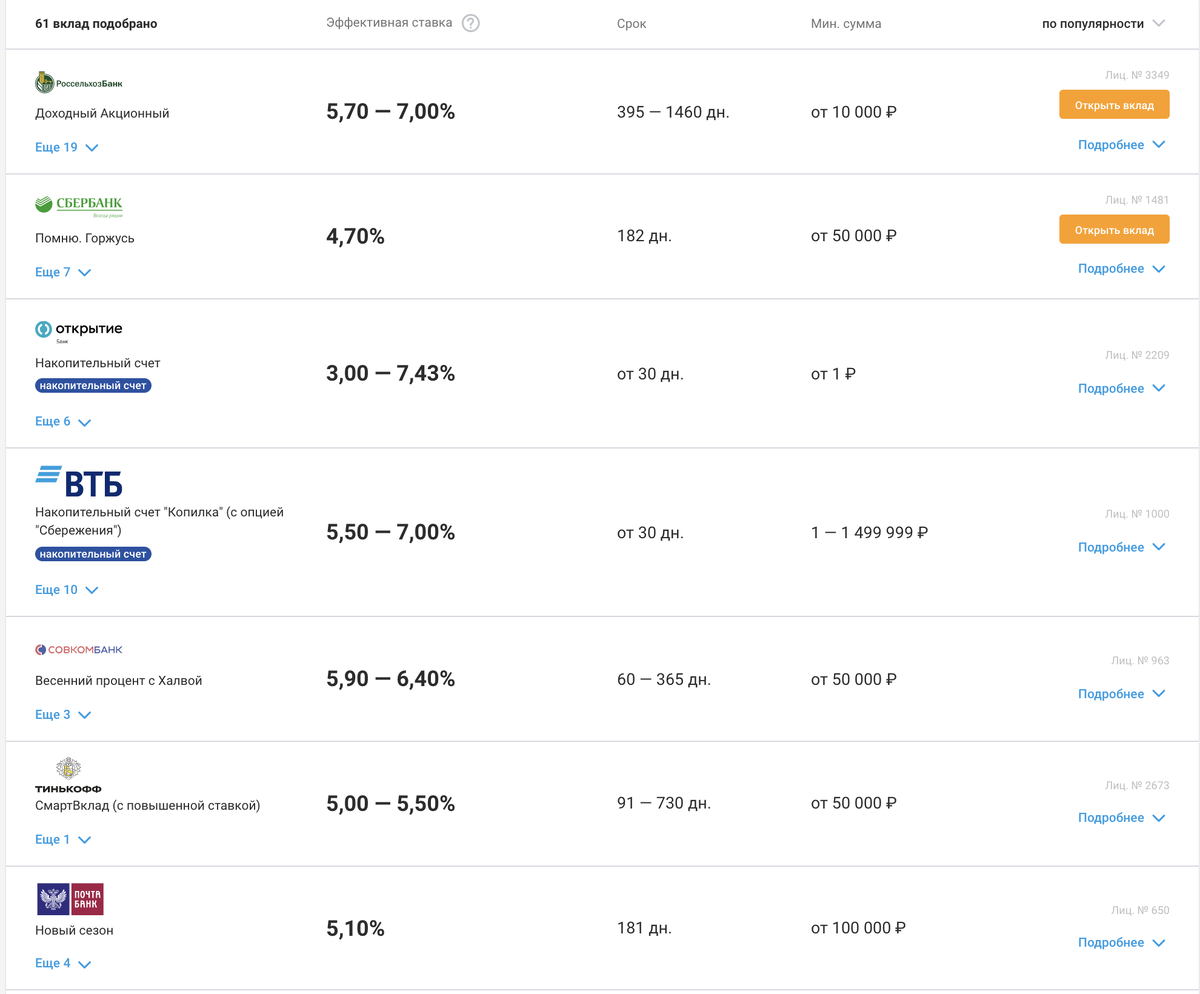
Task: Click the '5,90 — 6,40%' Sovcombank rate
Action: tap(391, 680)
